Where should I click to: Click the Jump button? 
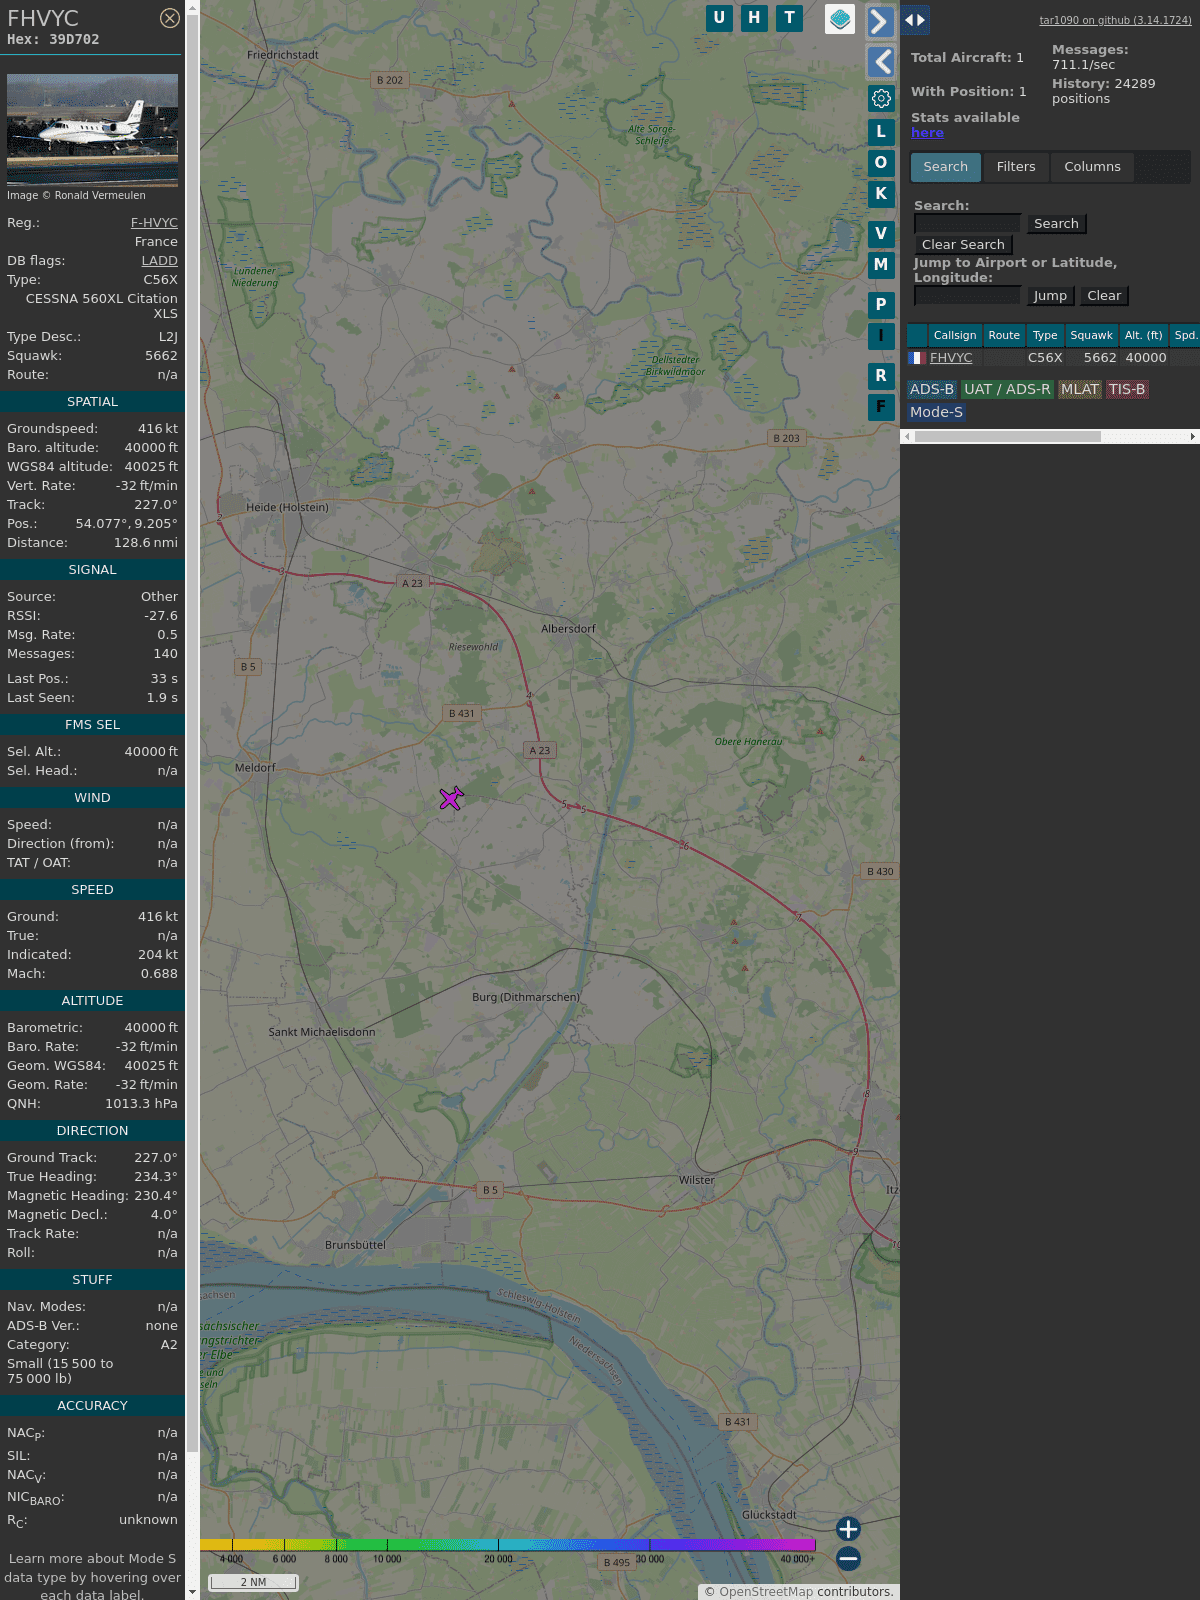pyautogui.click(x=1050, y=296)
